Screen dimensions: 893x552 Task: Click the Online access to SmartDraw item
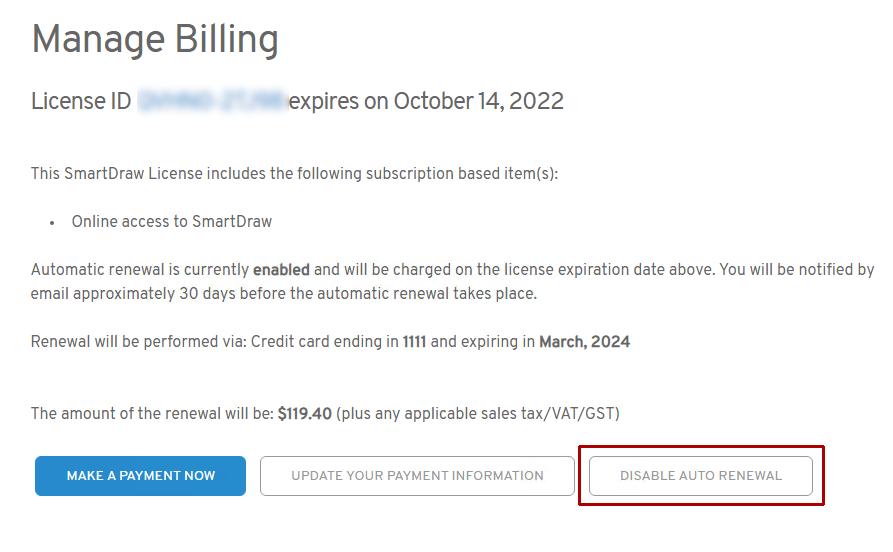click(171, 221)
